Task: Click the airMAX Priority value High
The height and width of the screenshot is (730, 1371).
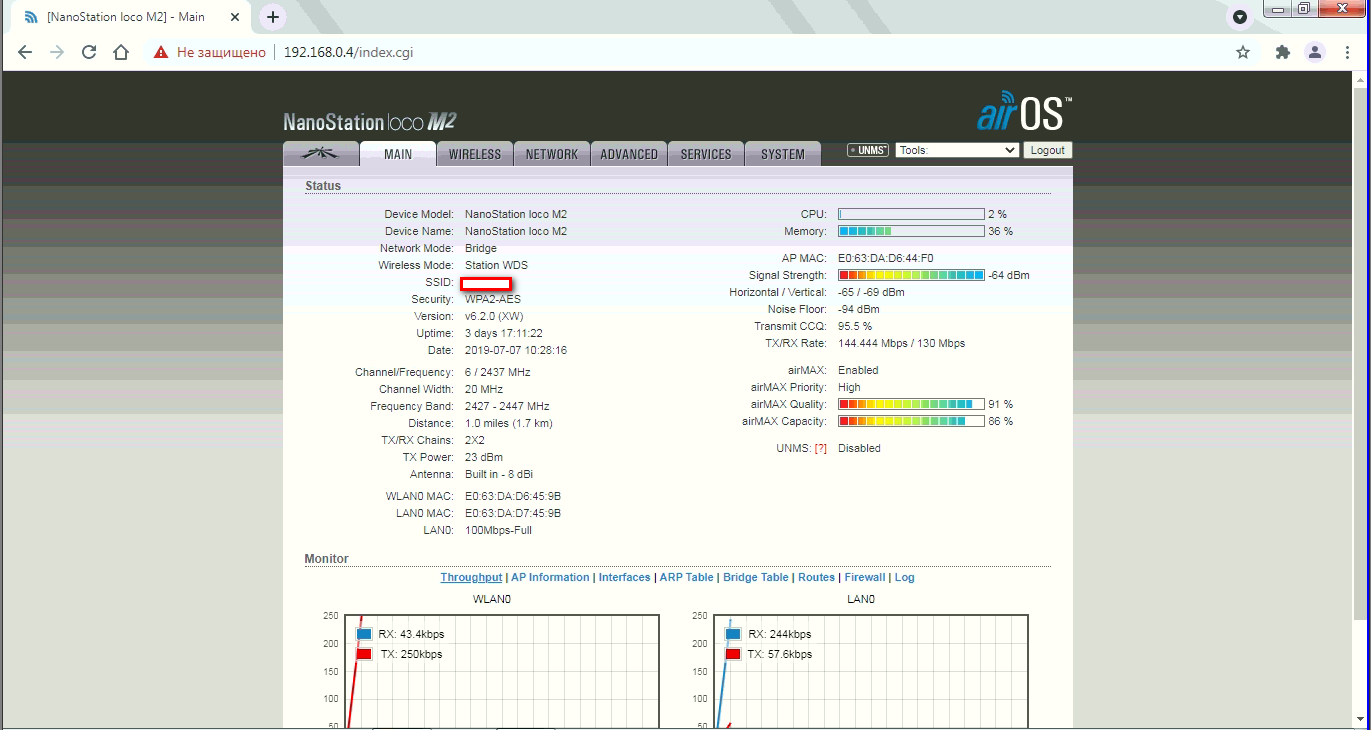Action: (x=849, y=387)
